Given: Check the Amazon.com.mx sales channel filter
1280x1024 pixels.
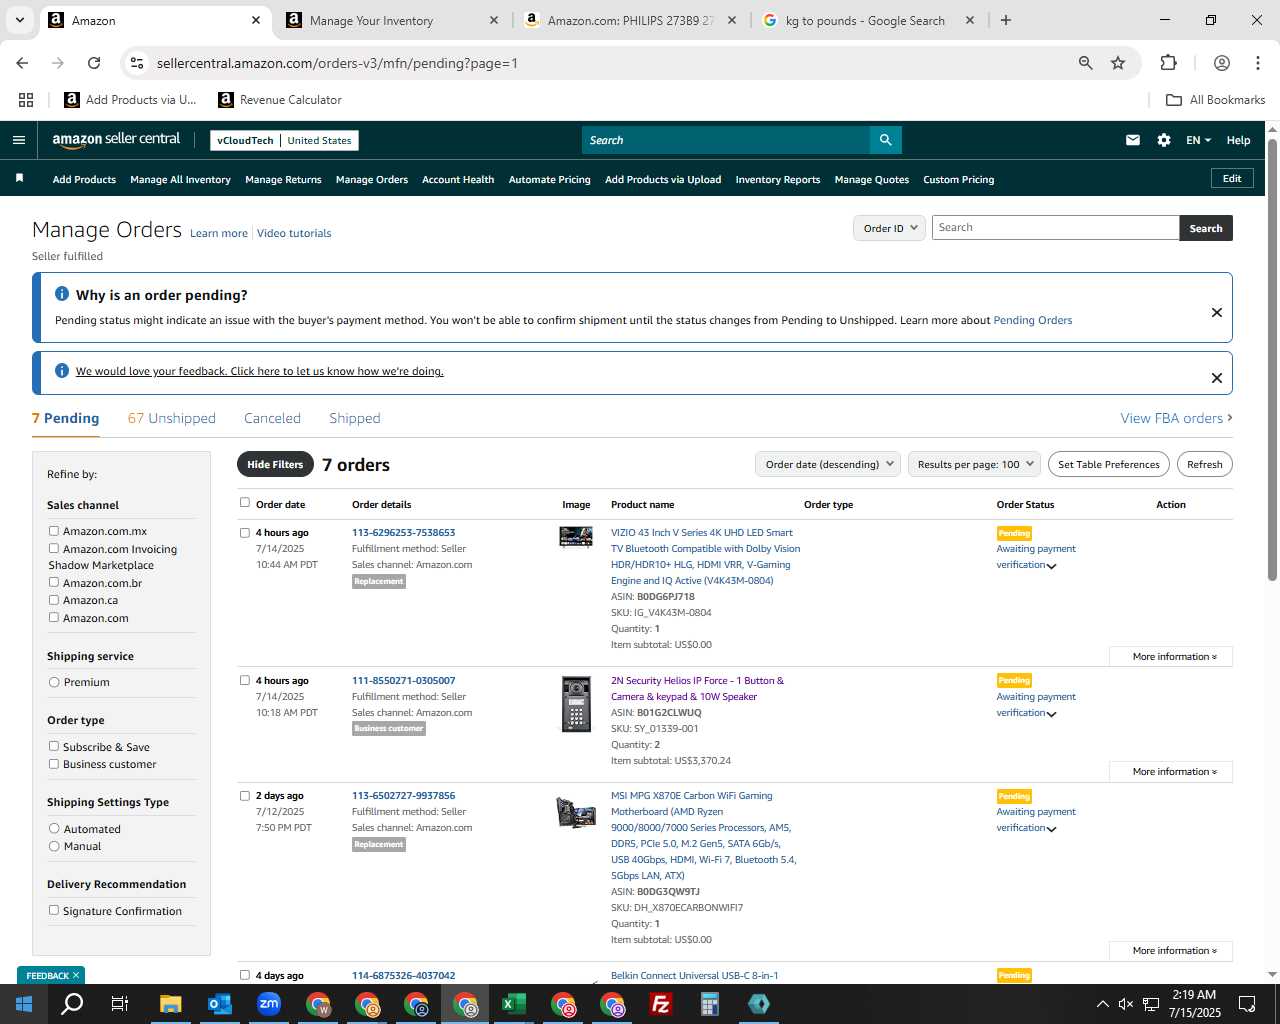Looking at the screenshot, I should click(54, 531).
